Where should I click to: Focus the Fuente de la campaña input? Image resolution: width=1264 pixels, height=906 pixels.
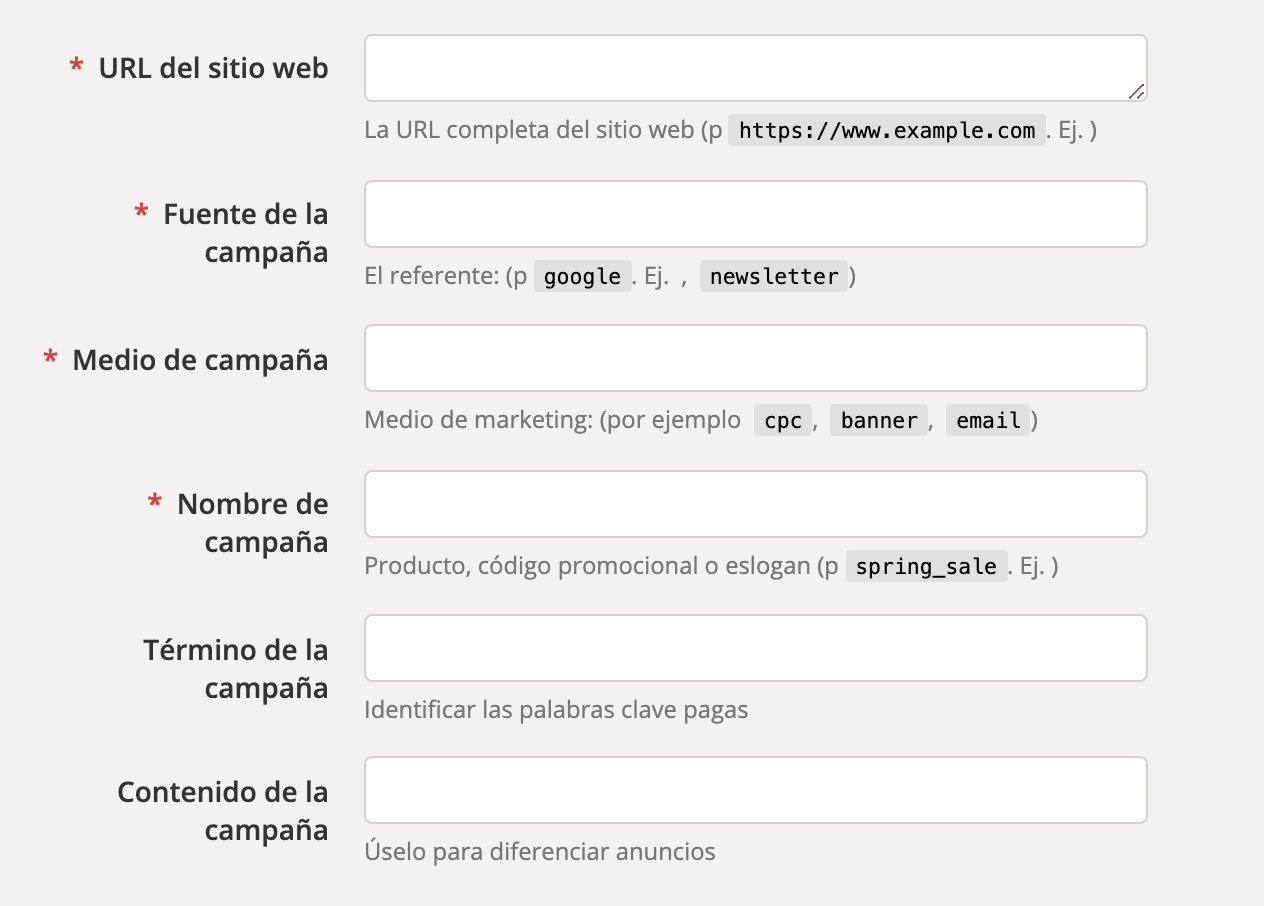click(755, 214)
